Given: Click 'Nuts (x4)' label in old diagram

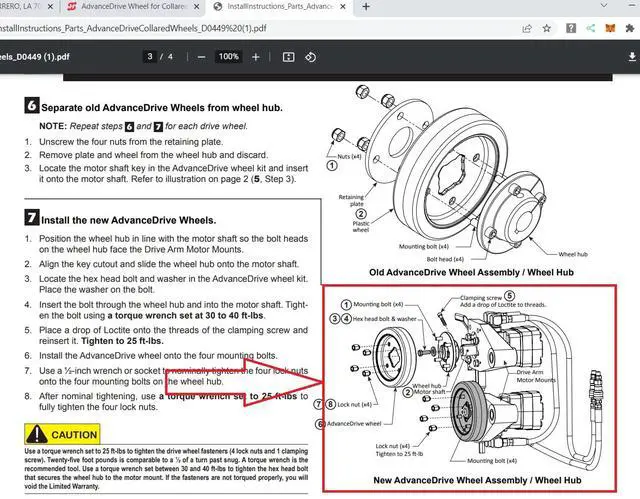Looking at the screenshot, I should tap(349, 156).
